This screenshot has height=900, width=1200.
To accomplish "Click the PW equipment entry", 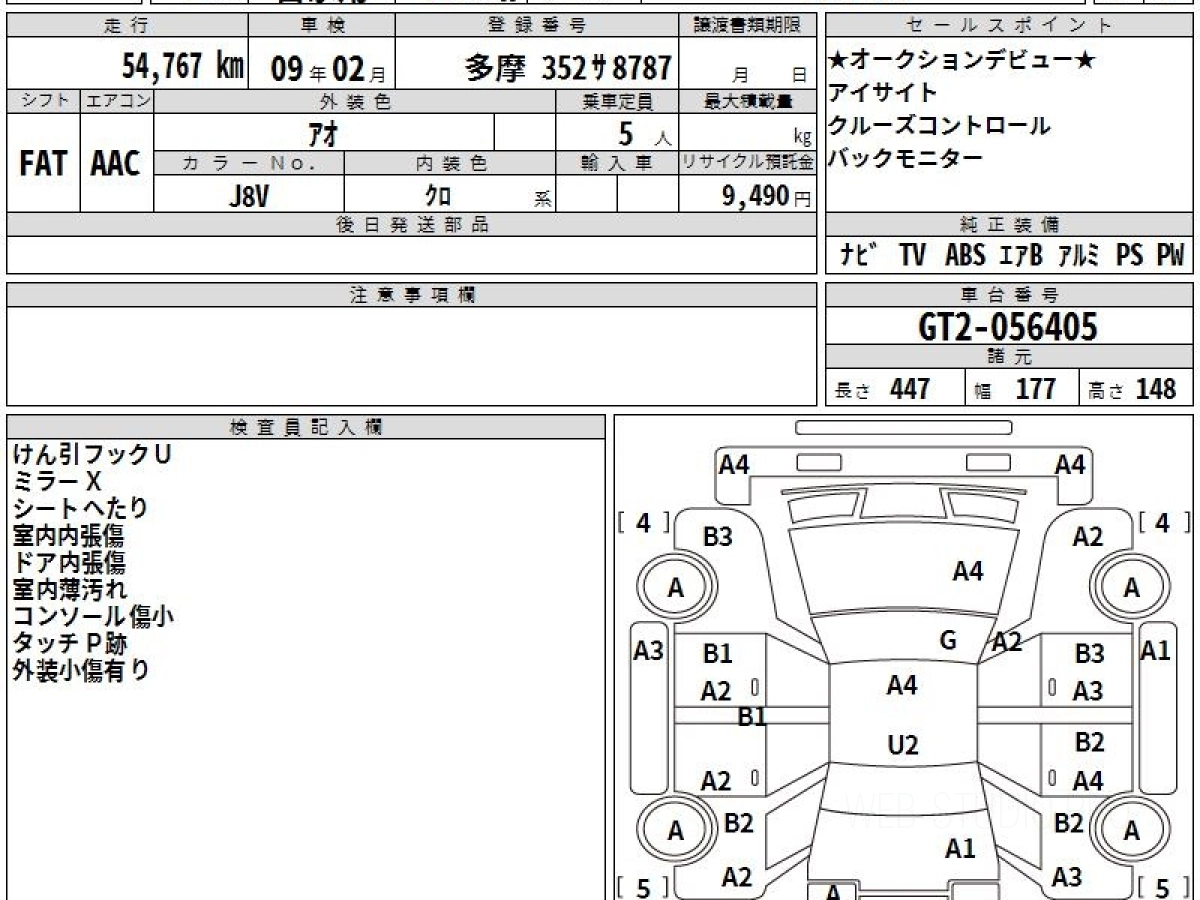I will pyautogui.click(x=1170, y=255).
